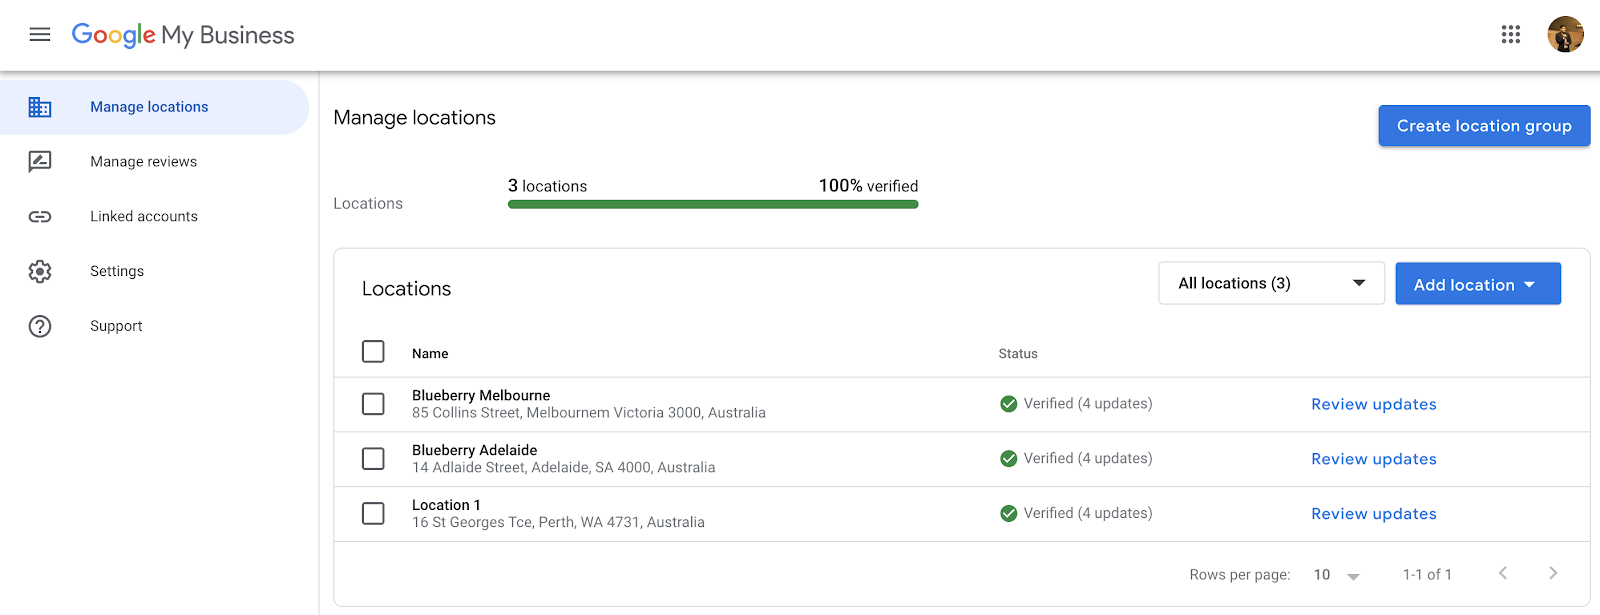Open Manage locations in sidebar
1600x615 pixels.
coord(154,107)
